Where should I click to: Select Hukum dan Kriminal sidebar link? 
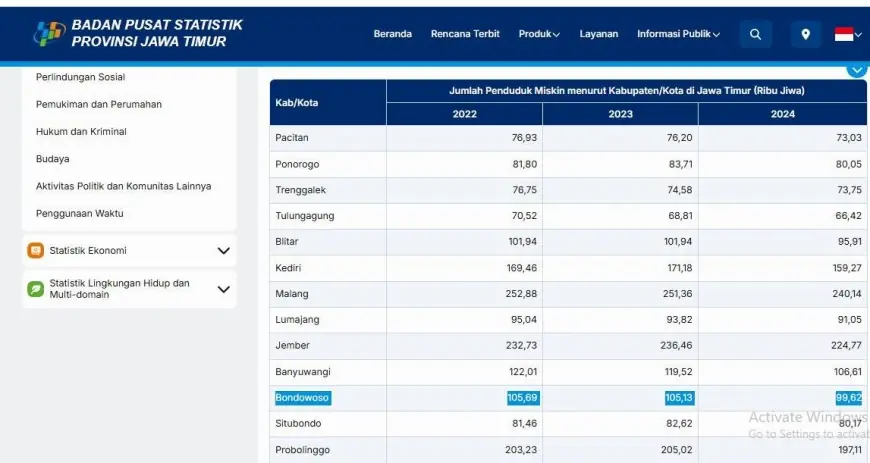(x=81, y=132)
